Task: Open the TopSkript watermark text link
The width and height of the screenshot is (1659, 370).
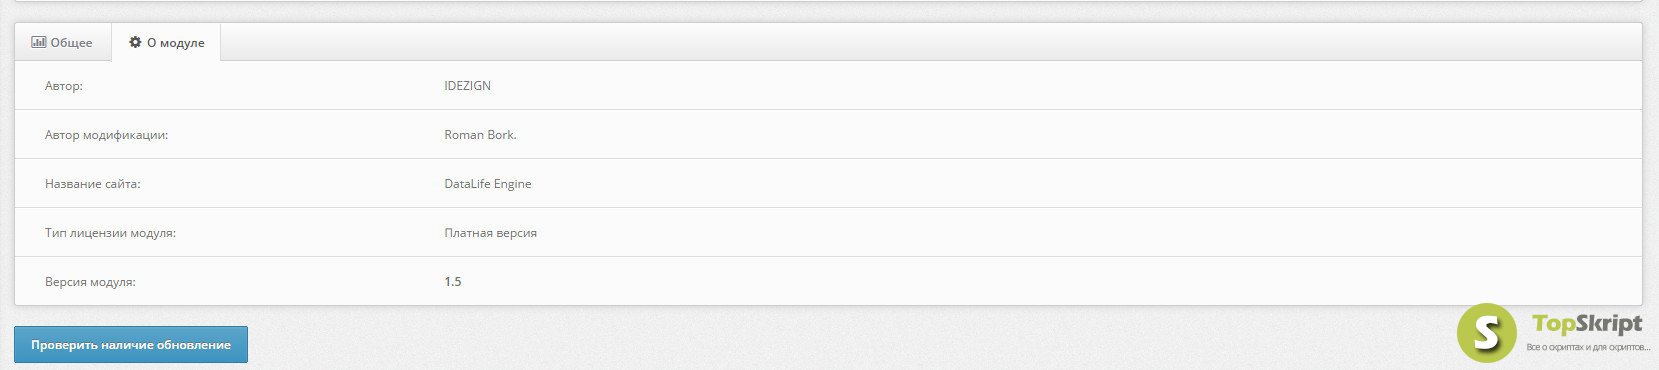Action: [x=1587, y=324]
